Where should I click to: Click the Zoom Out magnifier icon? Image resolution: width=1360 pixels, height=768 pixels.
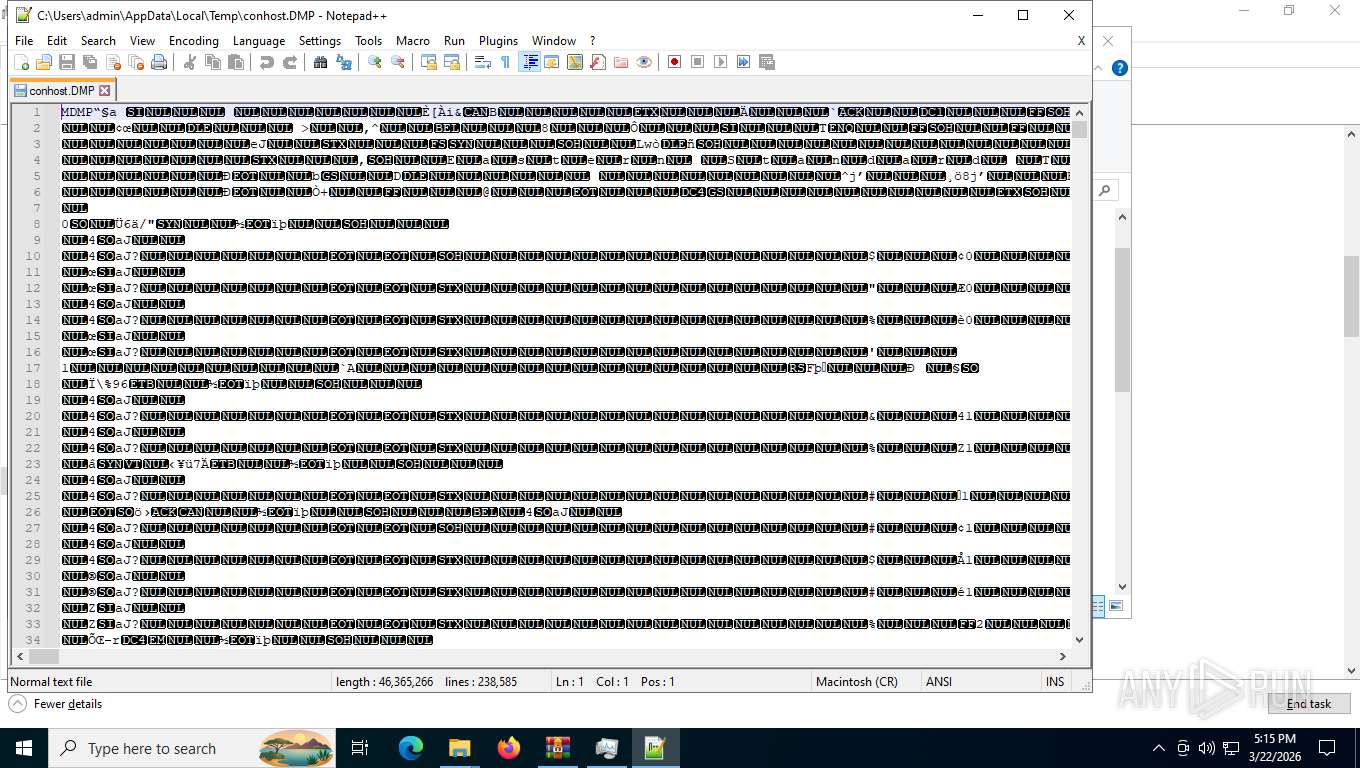tap(398, 62)
